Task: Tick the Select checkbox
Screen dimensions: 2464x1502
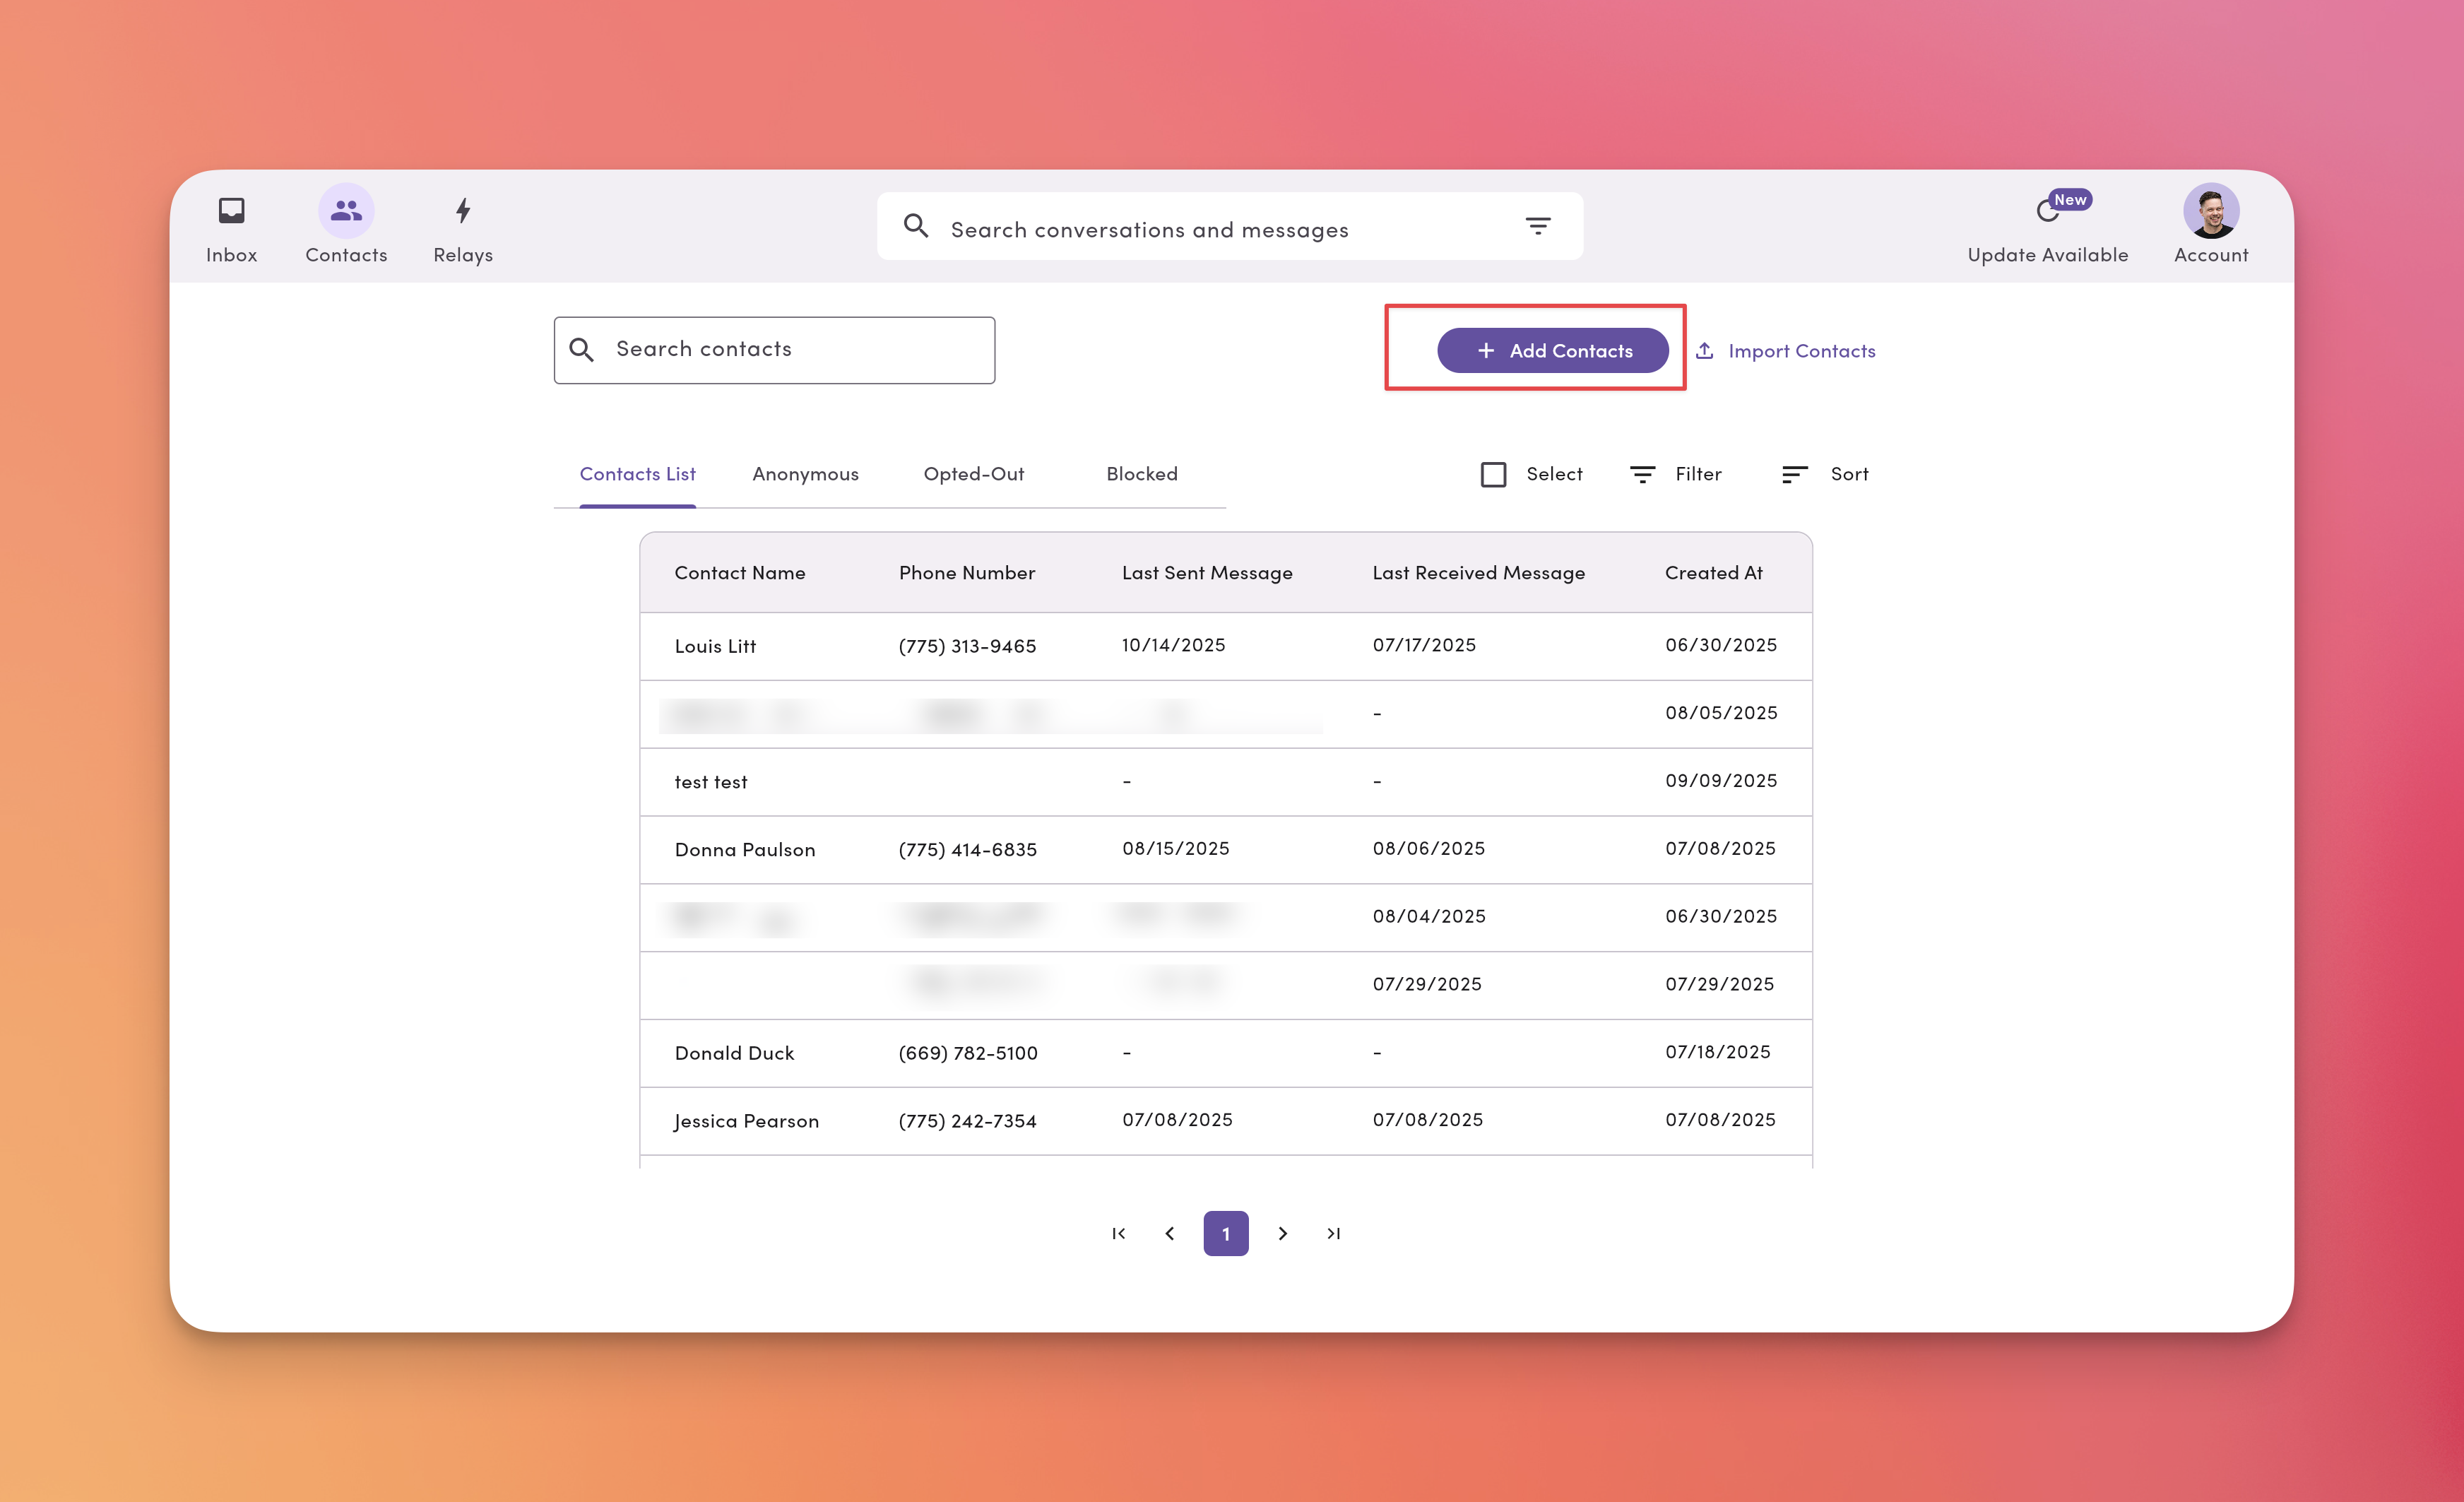Action: point(1493,474)
